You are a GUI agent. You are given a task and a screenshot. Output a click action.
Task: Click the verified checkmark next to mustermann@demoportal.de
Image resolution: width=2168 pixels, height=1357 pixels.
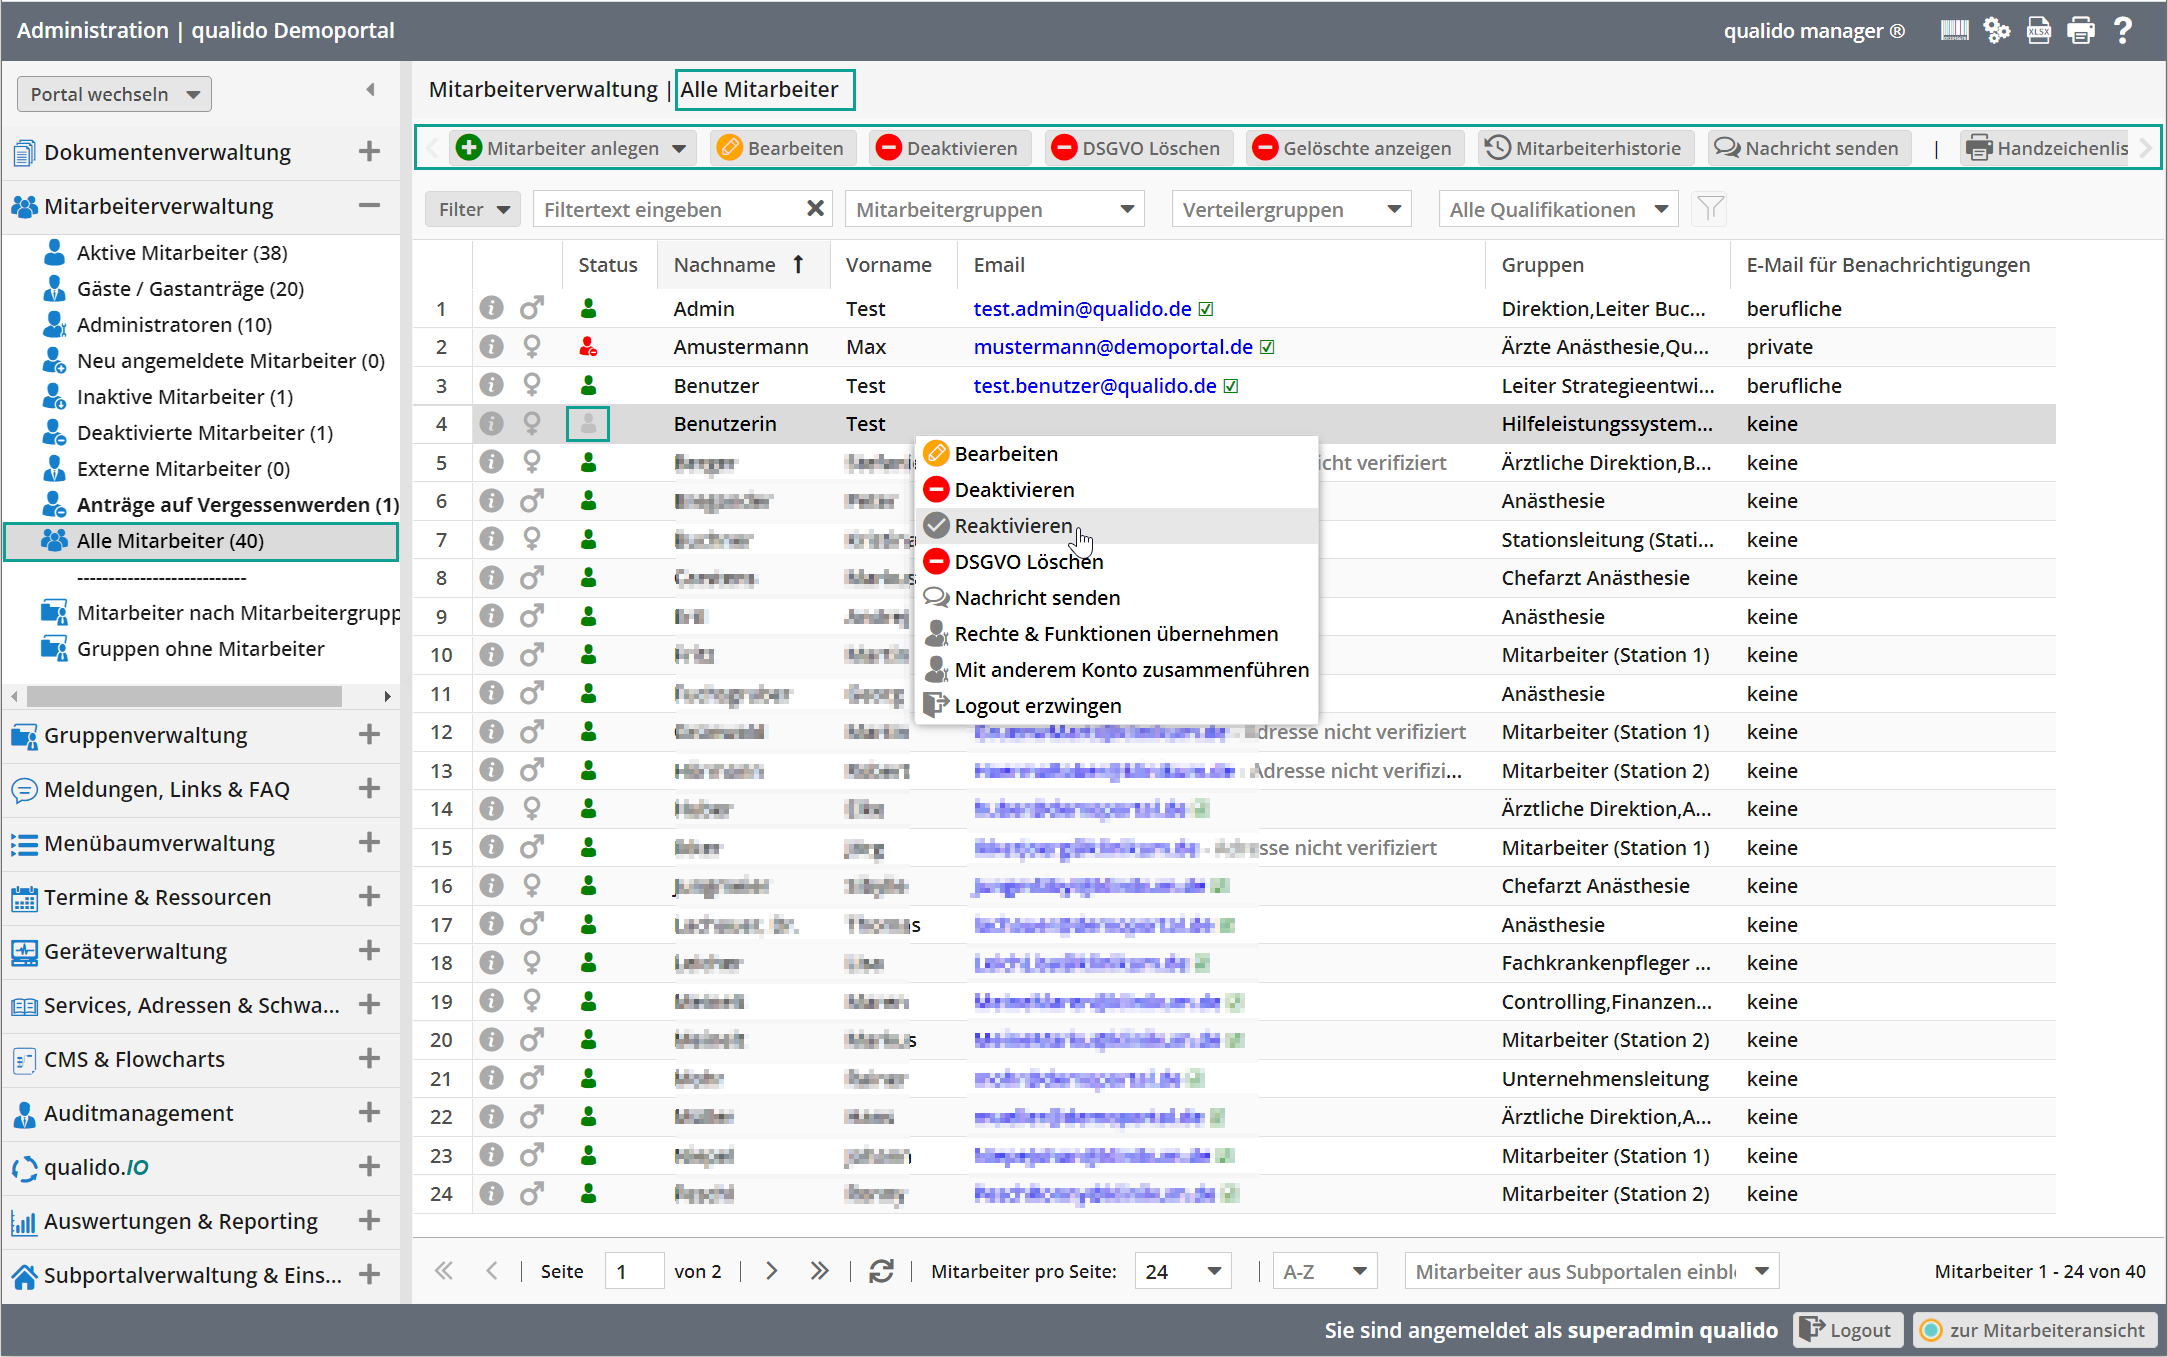[x=1267, y=347]
